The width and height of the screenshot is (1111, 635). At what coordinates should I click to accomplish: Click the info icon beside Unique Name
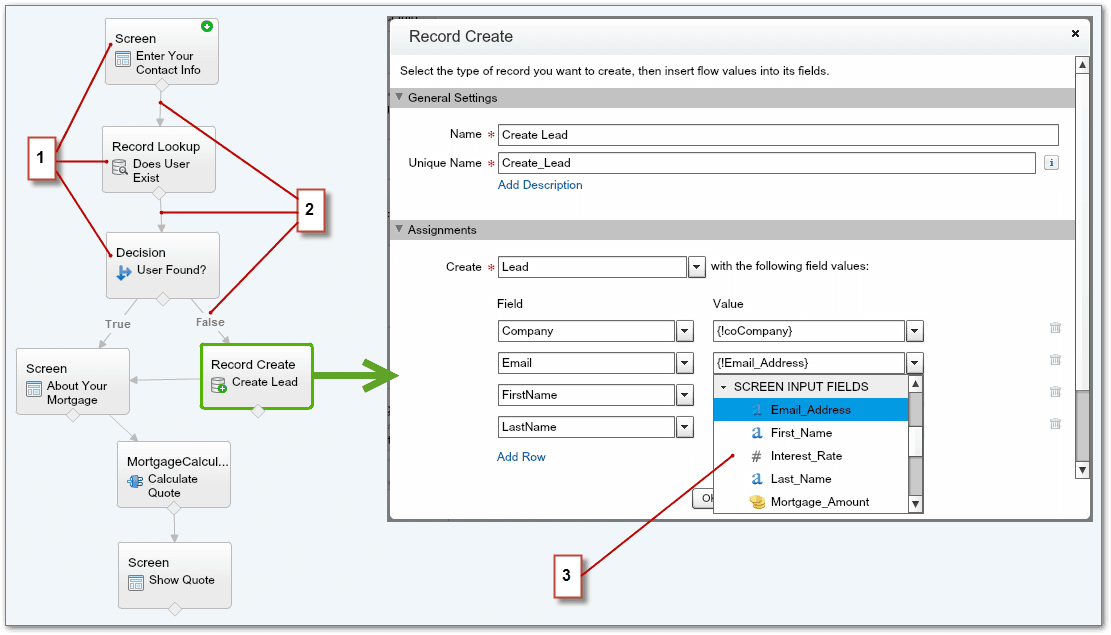click(x=1051, y=162)
